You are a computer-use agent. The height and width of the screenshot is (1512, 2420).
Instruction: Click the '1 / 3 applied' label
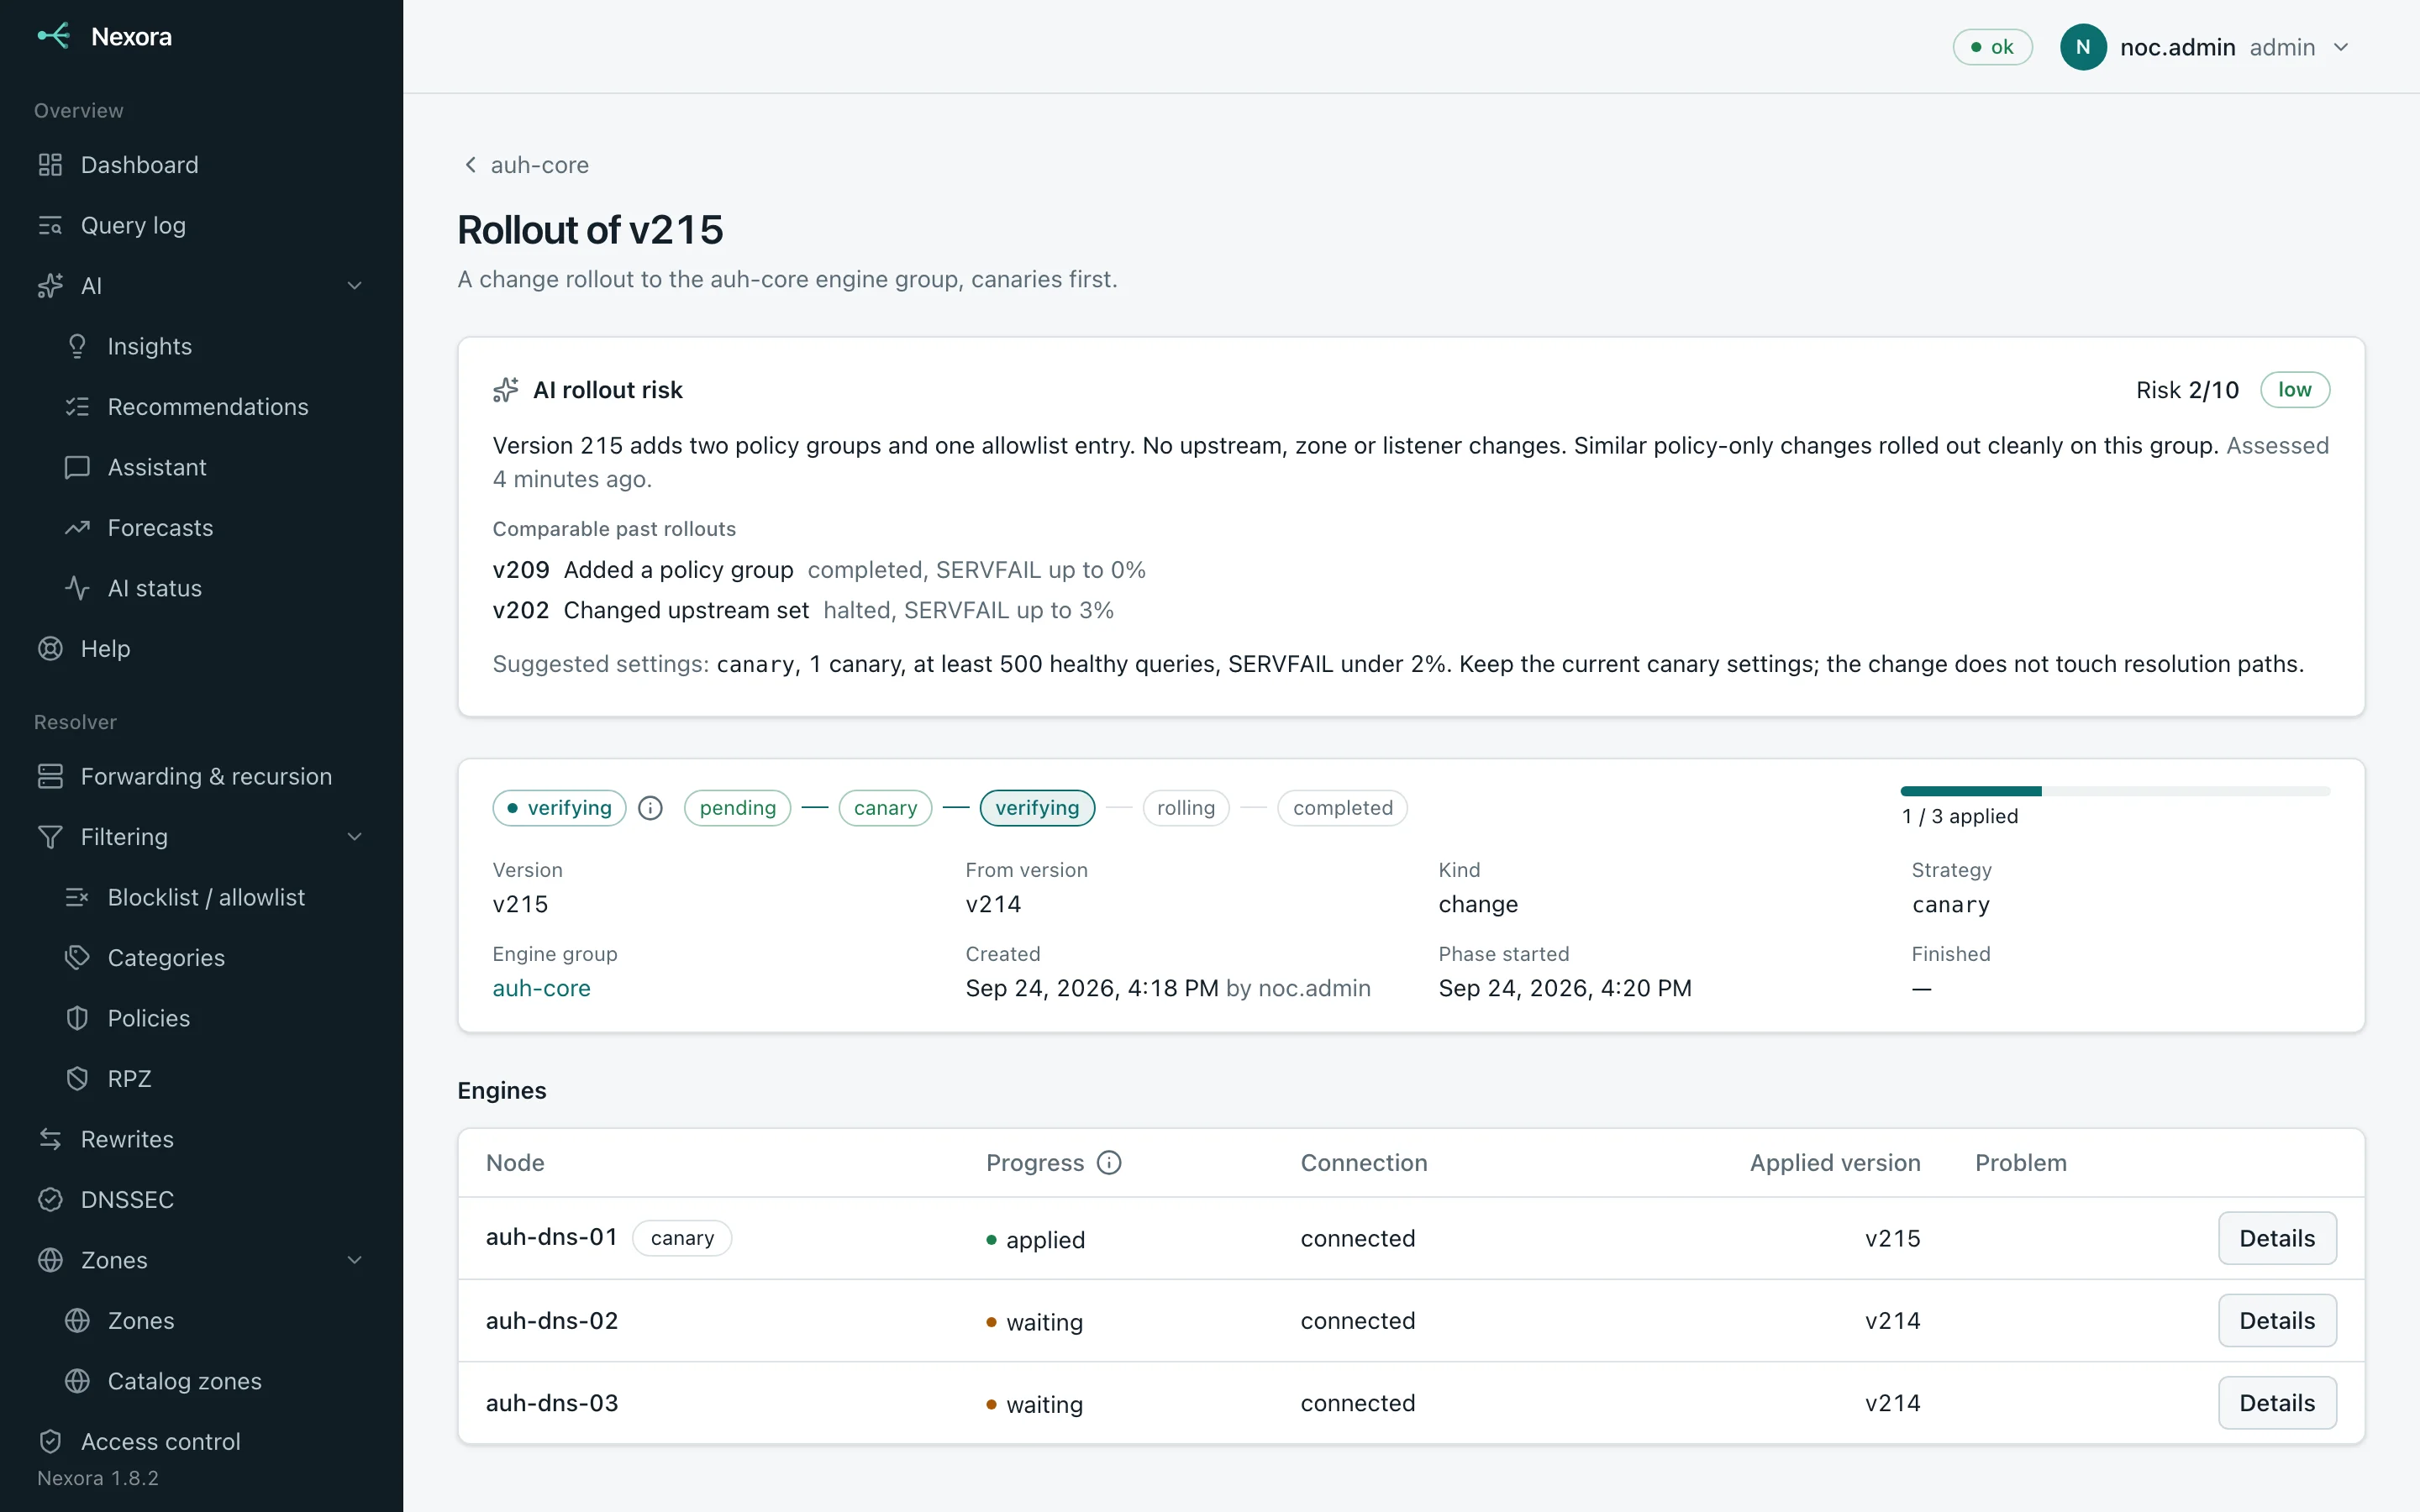tap(1959, 816)
